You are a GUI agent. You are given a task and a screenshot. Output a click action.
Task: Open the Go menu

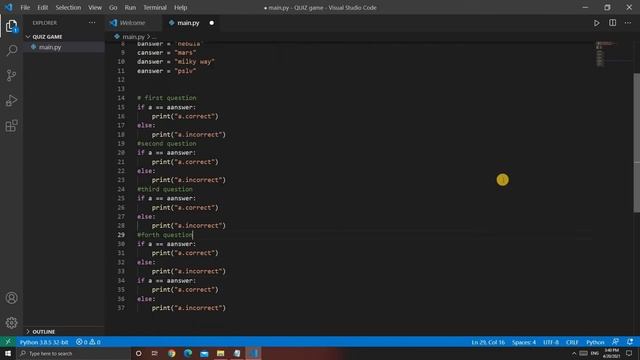pyautogui.click(x=113, y=7)
